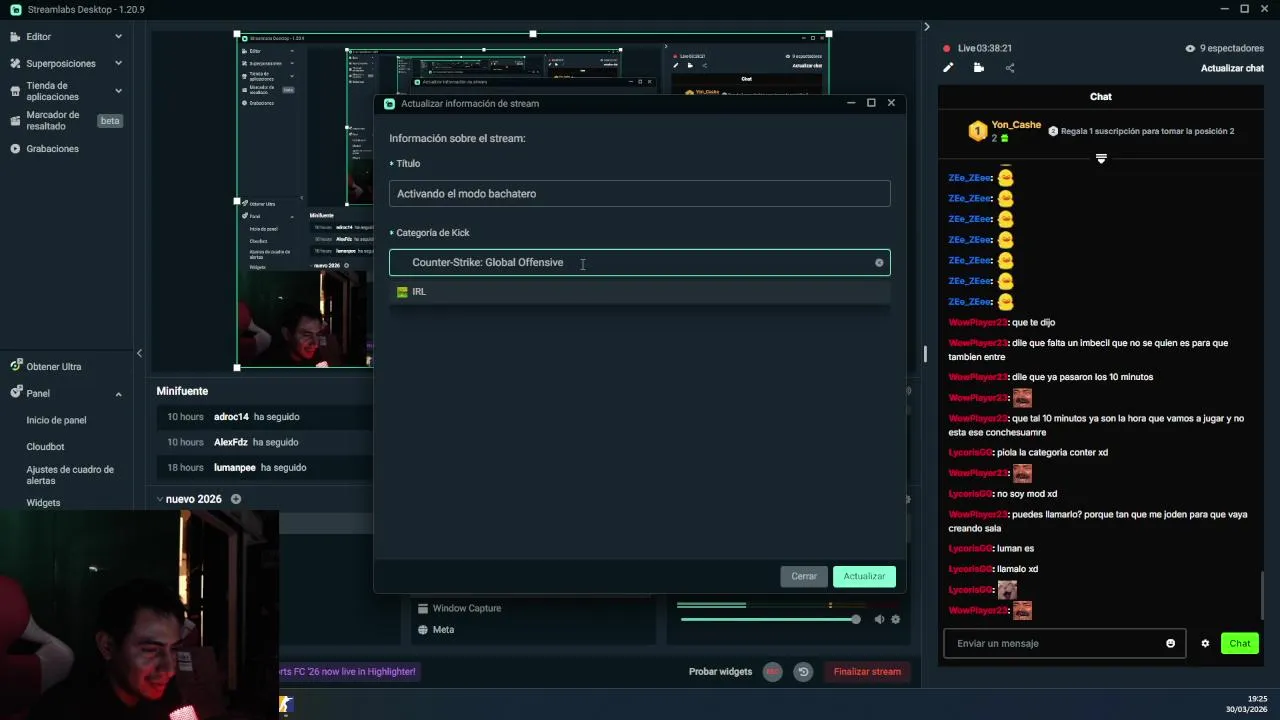
Task: Click the share icon beside the camera icon
Action: 1010,68
